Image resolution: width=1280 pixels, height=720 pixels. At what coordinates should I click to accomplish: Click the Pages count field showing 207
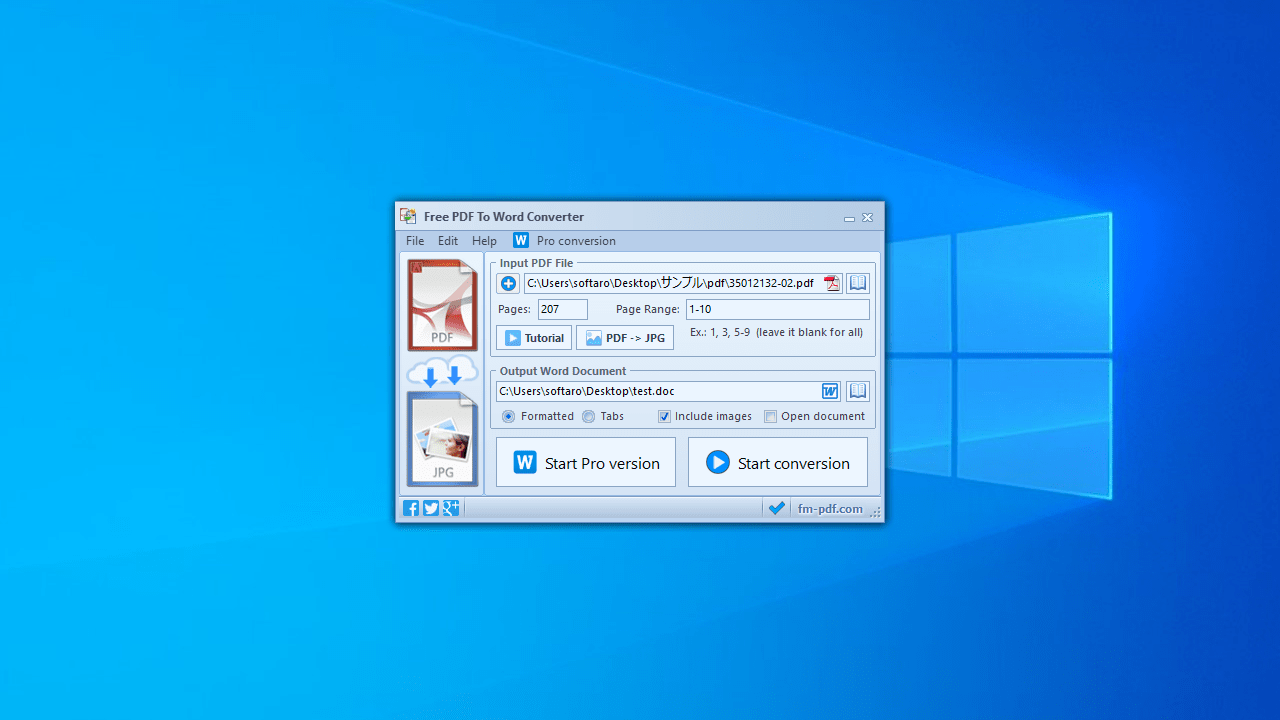point(563,310)
